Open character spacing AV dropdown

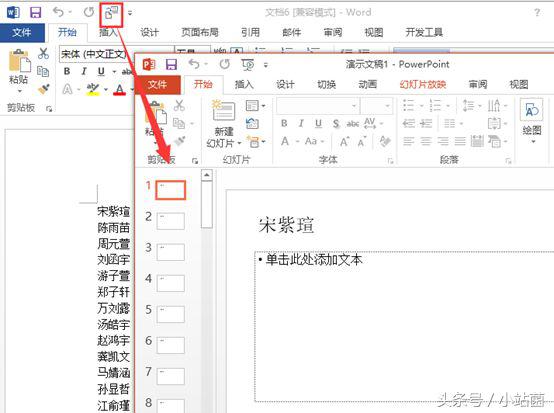coord(373,123)
